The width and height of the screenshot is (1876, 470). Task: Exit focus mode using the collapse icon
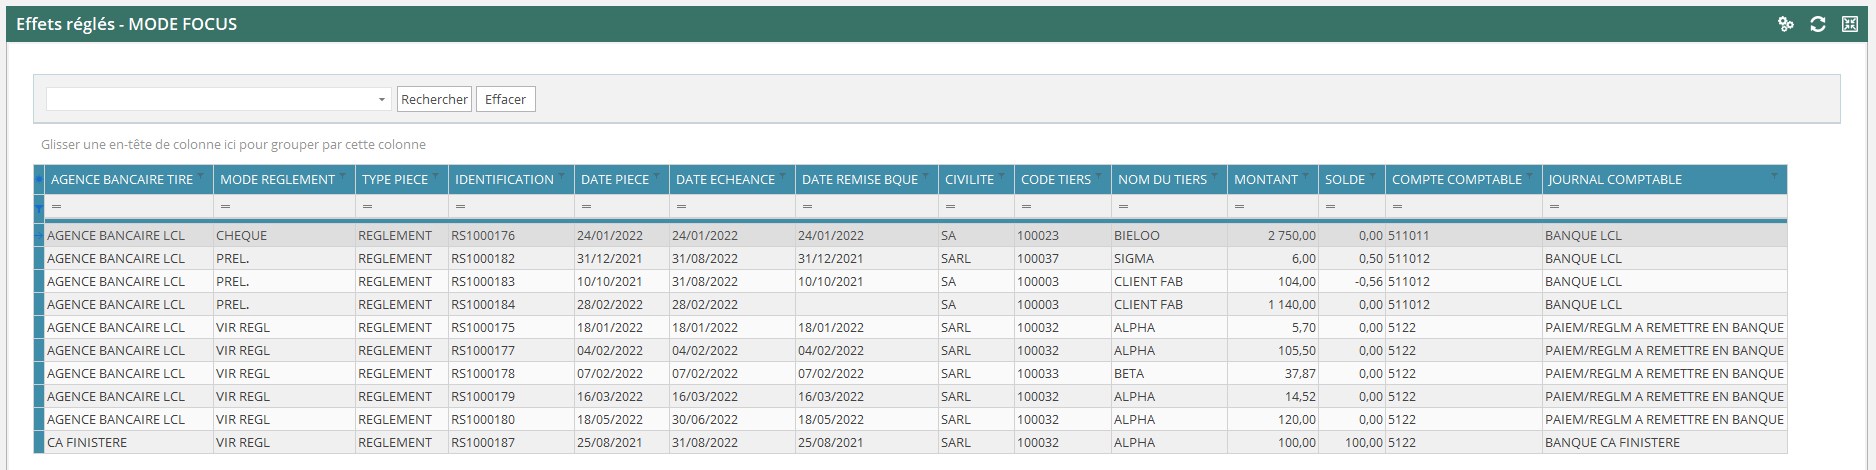pos(1849,24)
